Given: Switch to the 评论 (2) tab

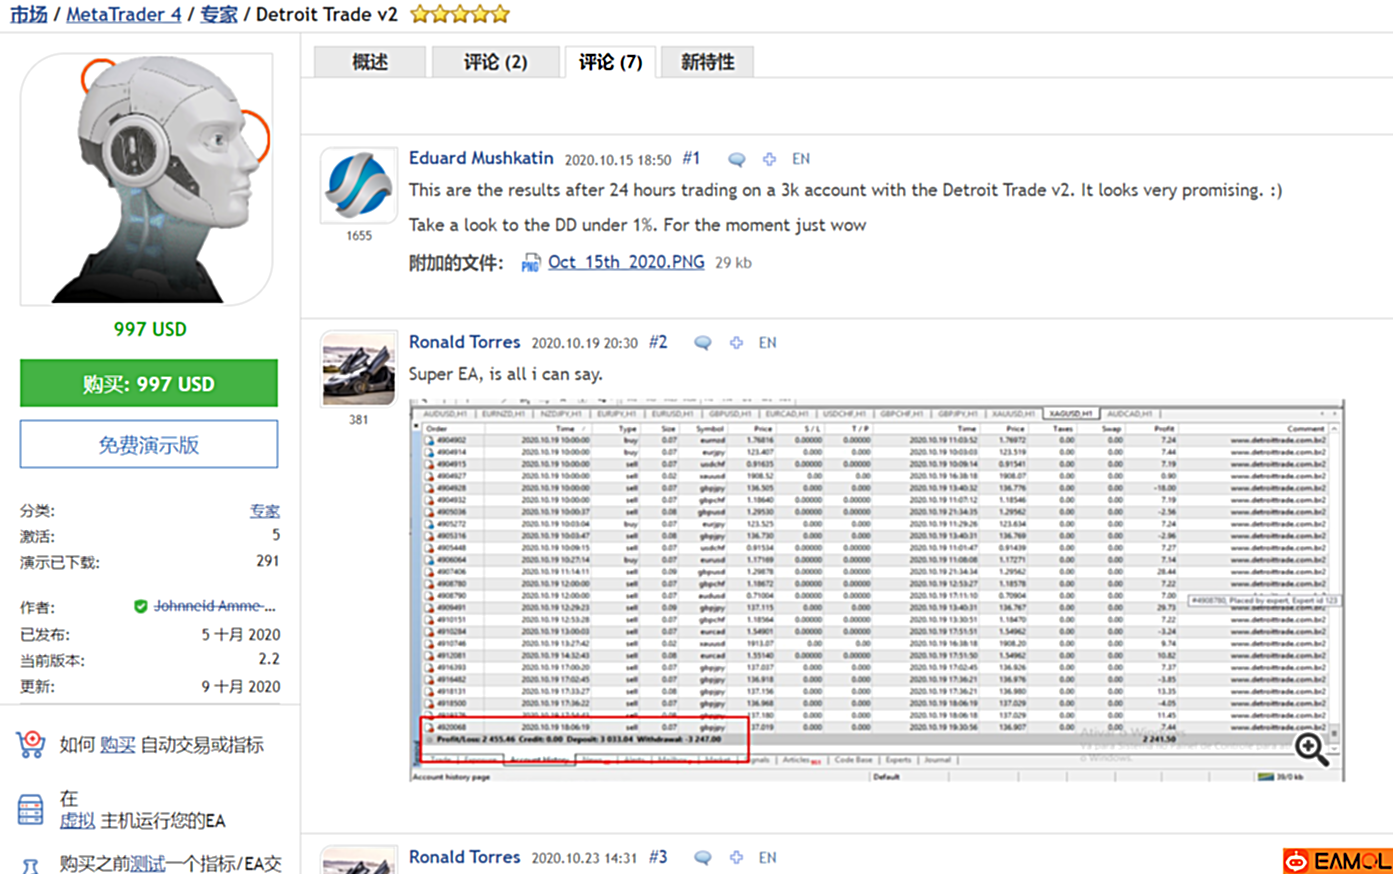Looking at the screenshot, I should click(x=495, y=62).
